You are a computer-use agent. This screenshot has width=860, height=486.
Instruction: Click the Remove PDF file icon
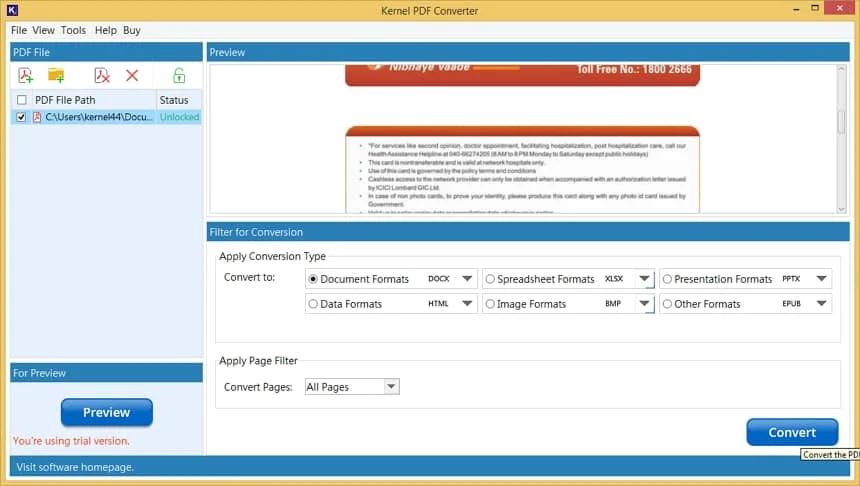[102, 75]
